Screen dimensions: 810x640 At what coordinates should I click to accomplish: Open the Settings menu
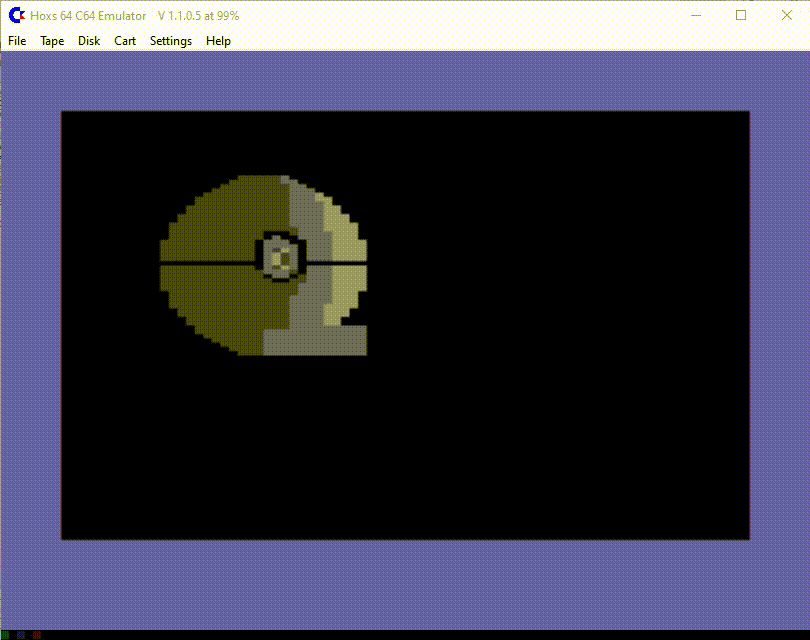point(171,41)
